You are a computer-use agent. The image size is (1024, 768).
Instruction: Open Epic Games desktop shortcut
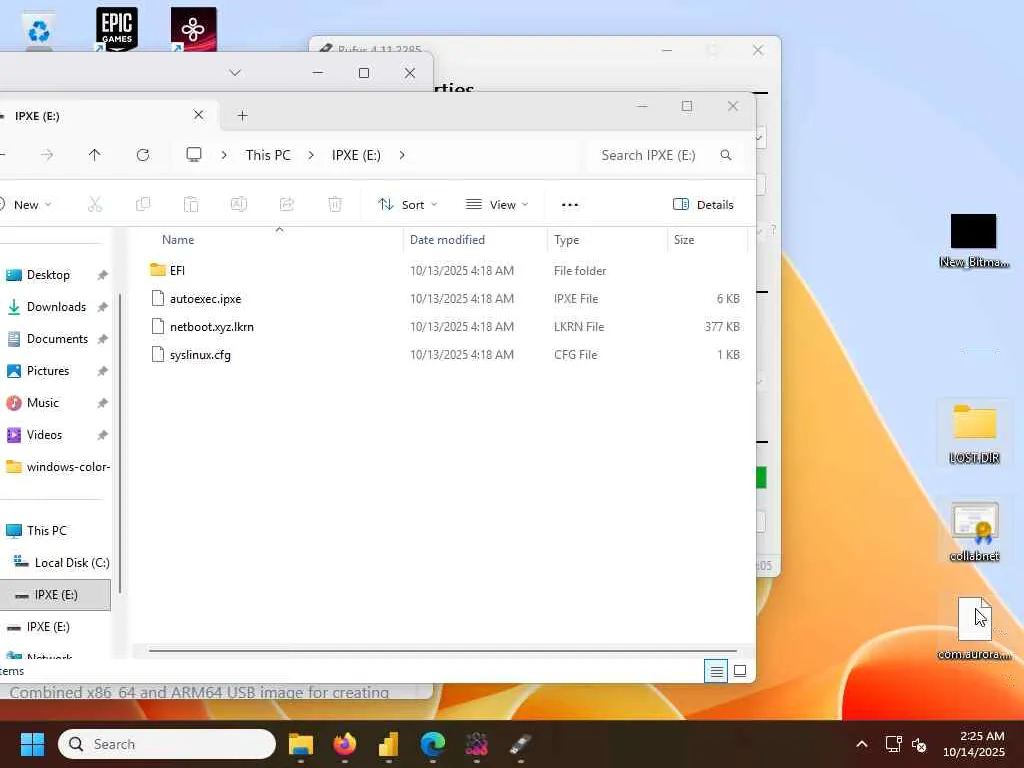[117, 29]
